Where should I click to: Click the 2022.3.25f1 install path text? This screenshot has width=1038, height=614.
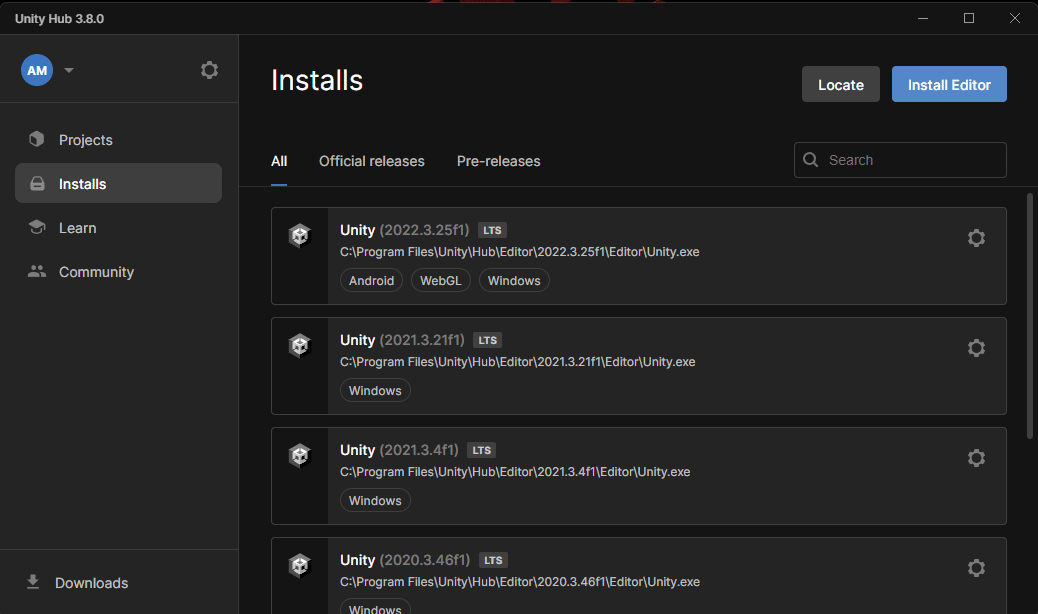click(520, 252)
